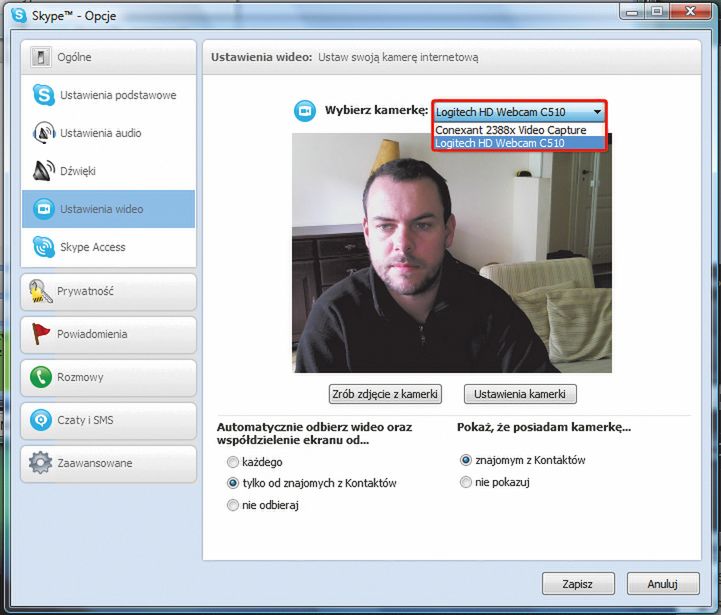Click the Powiadomienia red flag icon
Viewport: 721px width, 615px height.
pos(40,334)
